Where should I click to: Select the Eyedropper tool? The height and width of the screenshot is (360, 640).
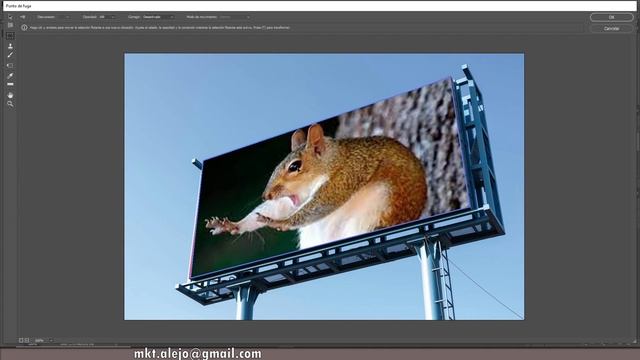coord(10,76)
